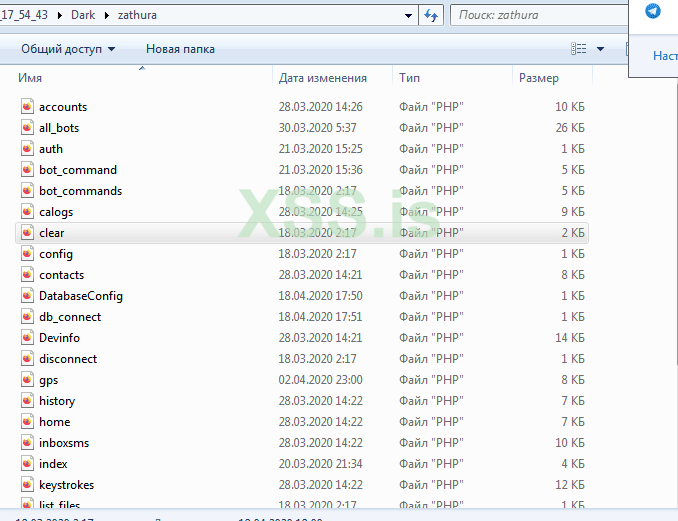Image resolution: width=678 pixels, height=521 pixels.
Task: Click the contacts PHP file icon
Action: [x=27, y=275]
